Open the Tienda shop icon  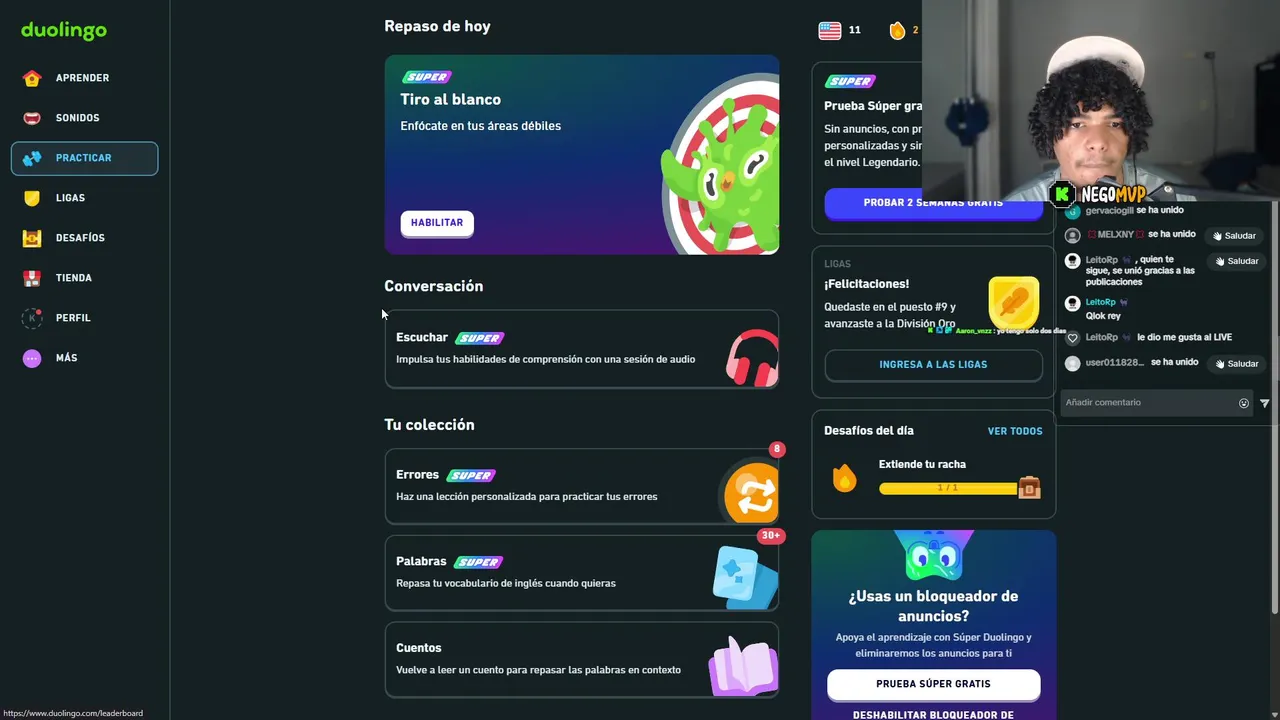(32, 278)
